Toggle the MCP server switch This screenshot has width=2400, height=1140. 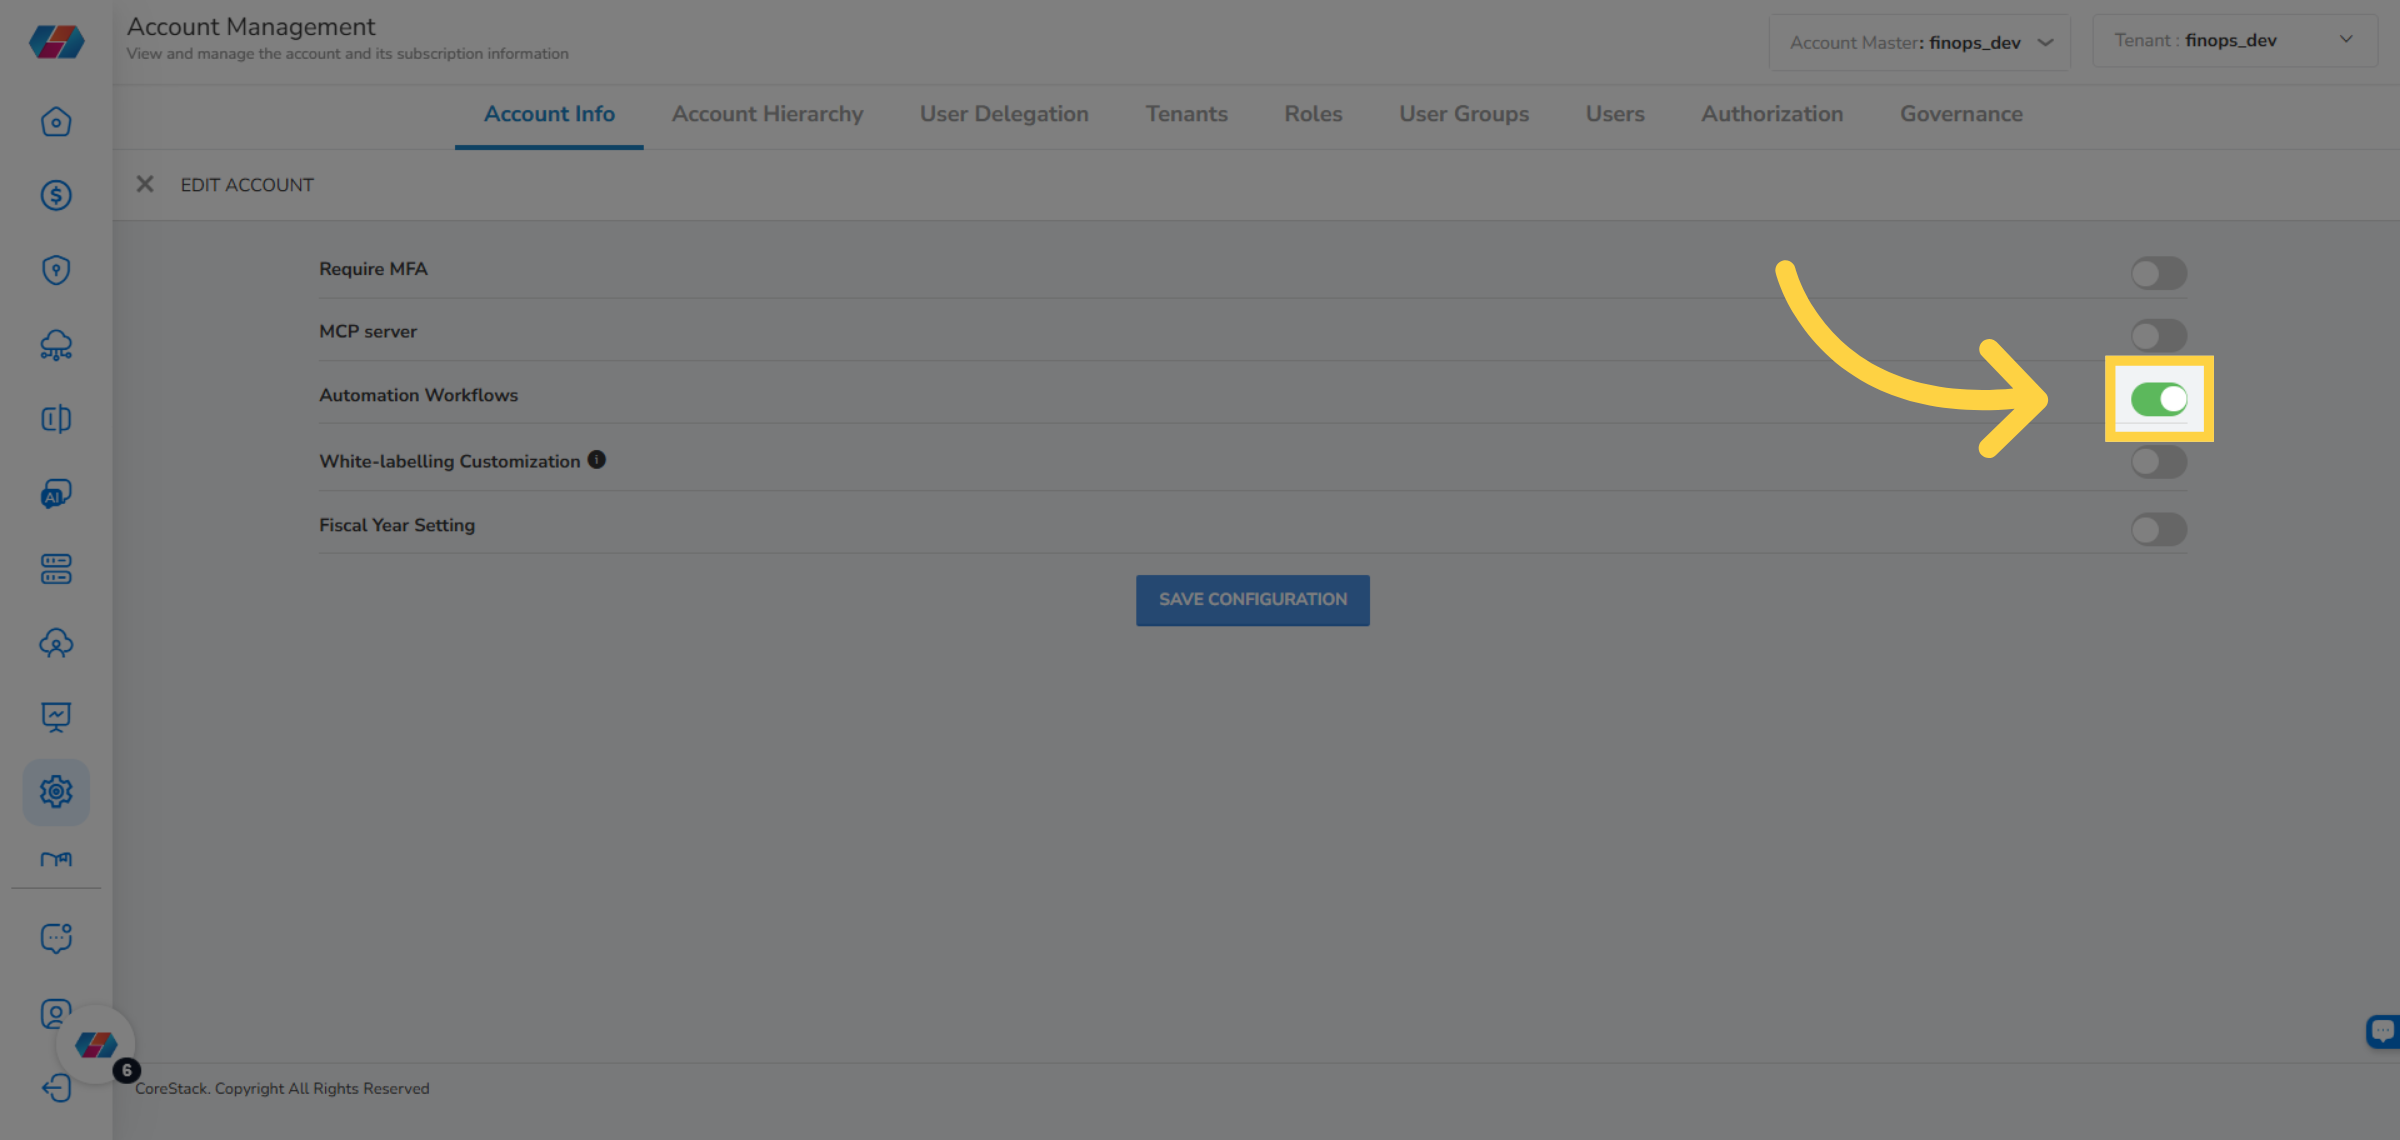click(2158, 335)
